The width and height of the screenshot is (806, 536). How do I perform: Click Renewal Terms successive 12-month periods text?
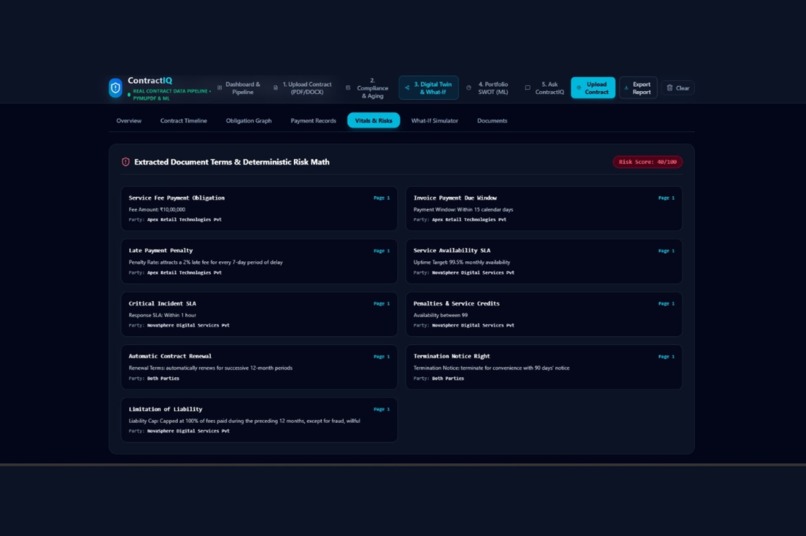tap(210, 368)
